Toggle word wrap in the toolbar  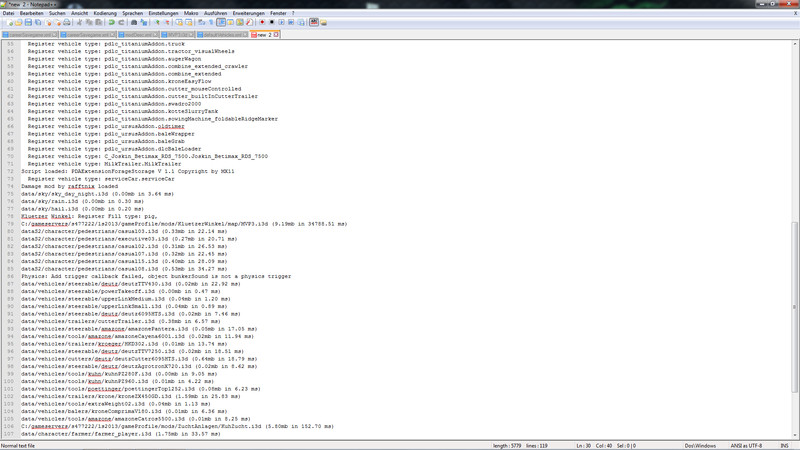click(x=202, y=22)
